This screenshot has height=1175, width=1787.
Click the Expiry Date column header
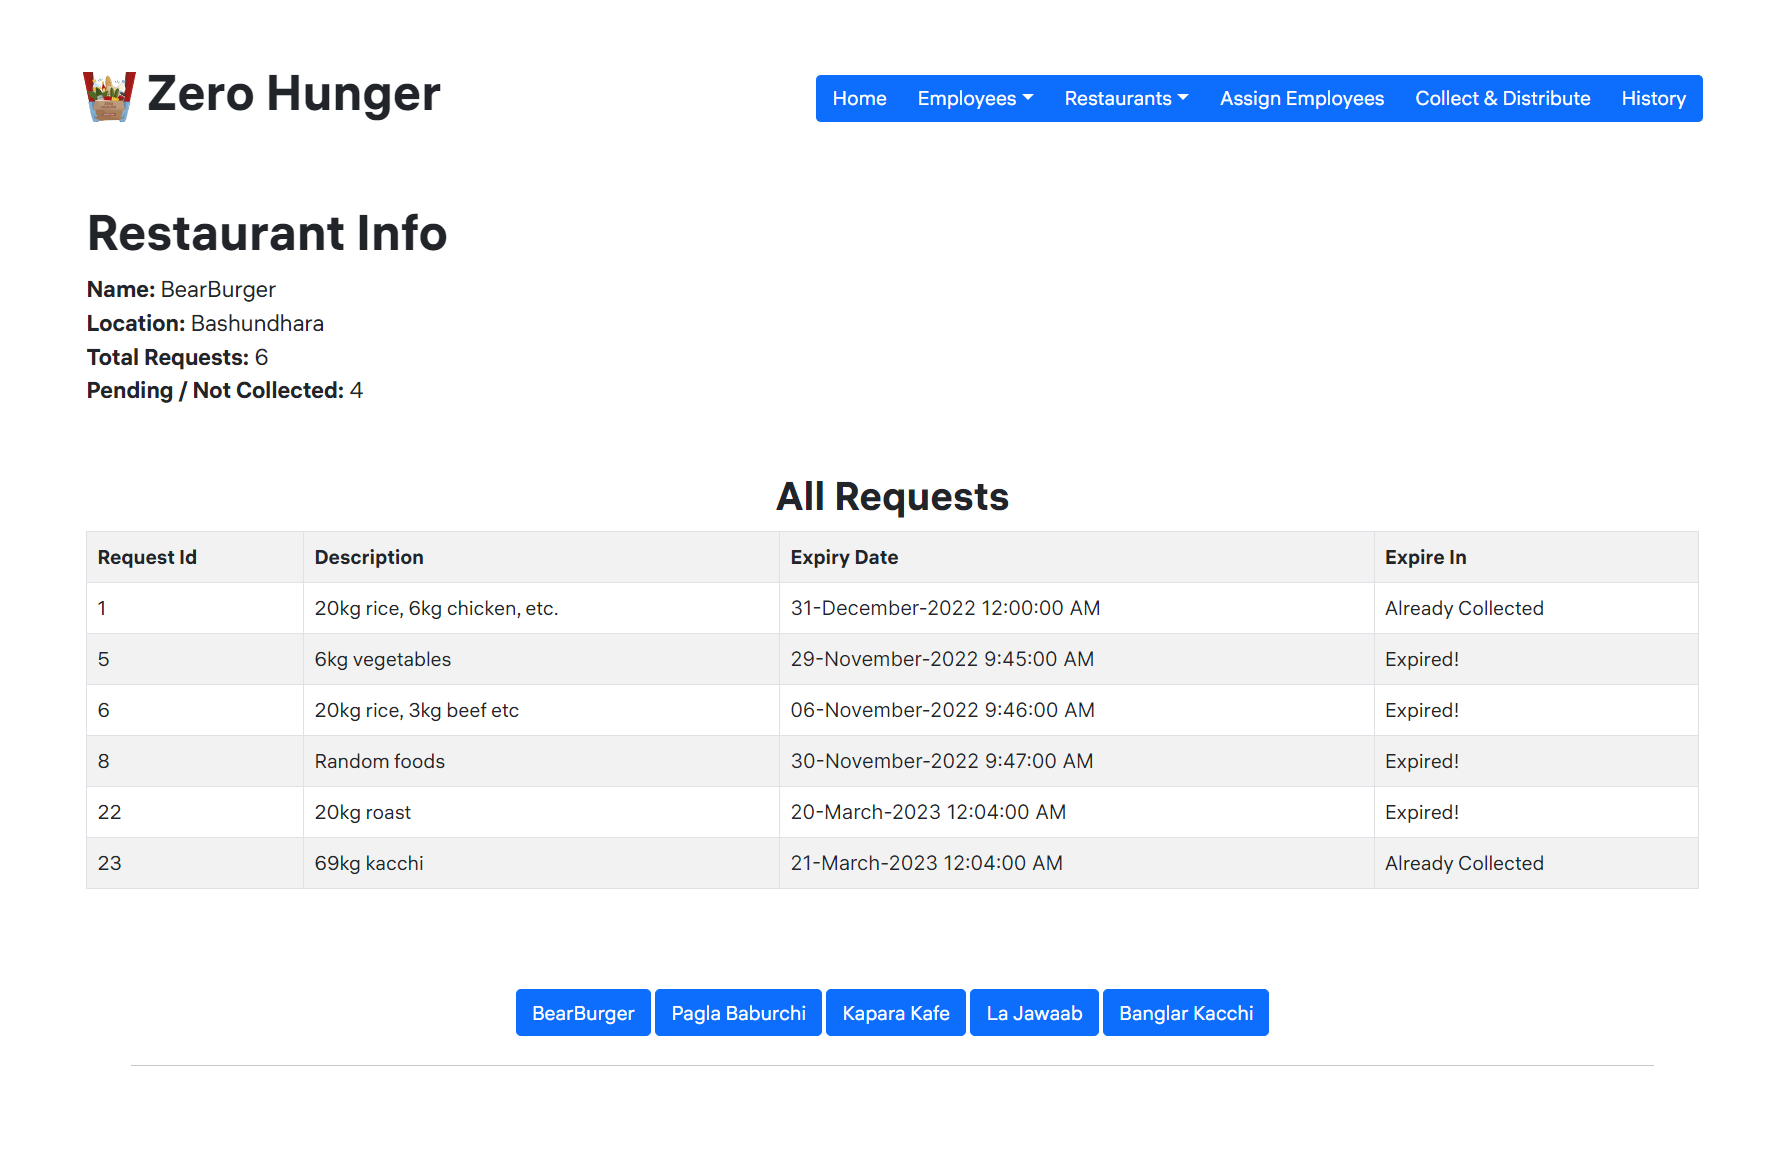(x=844, y=557)
